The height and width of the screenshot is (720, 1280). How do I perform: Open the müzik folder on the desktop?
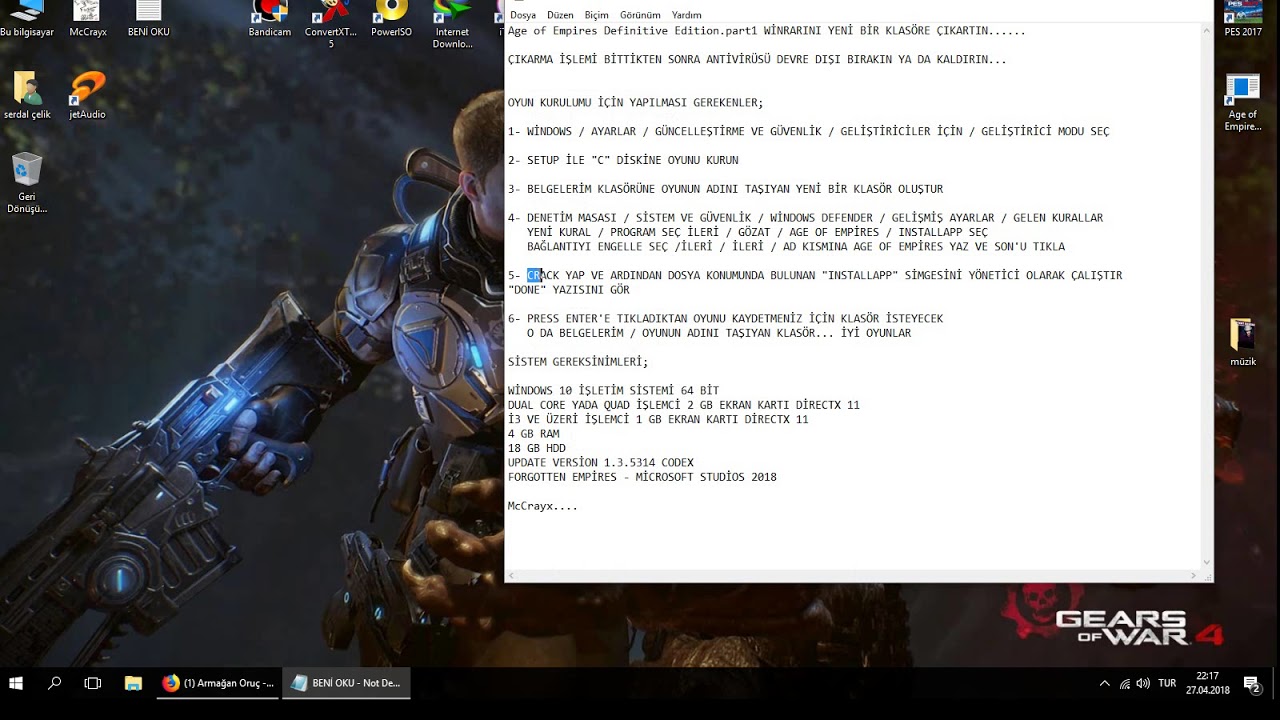[x=1243, y=343]
